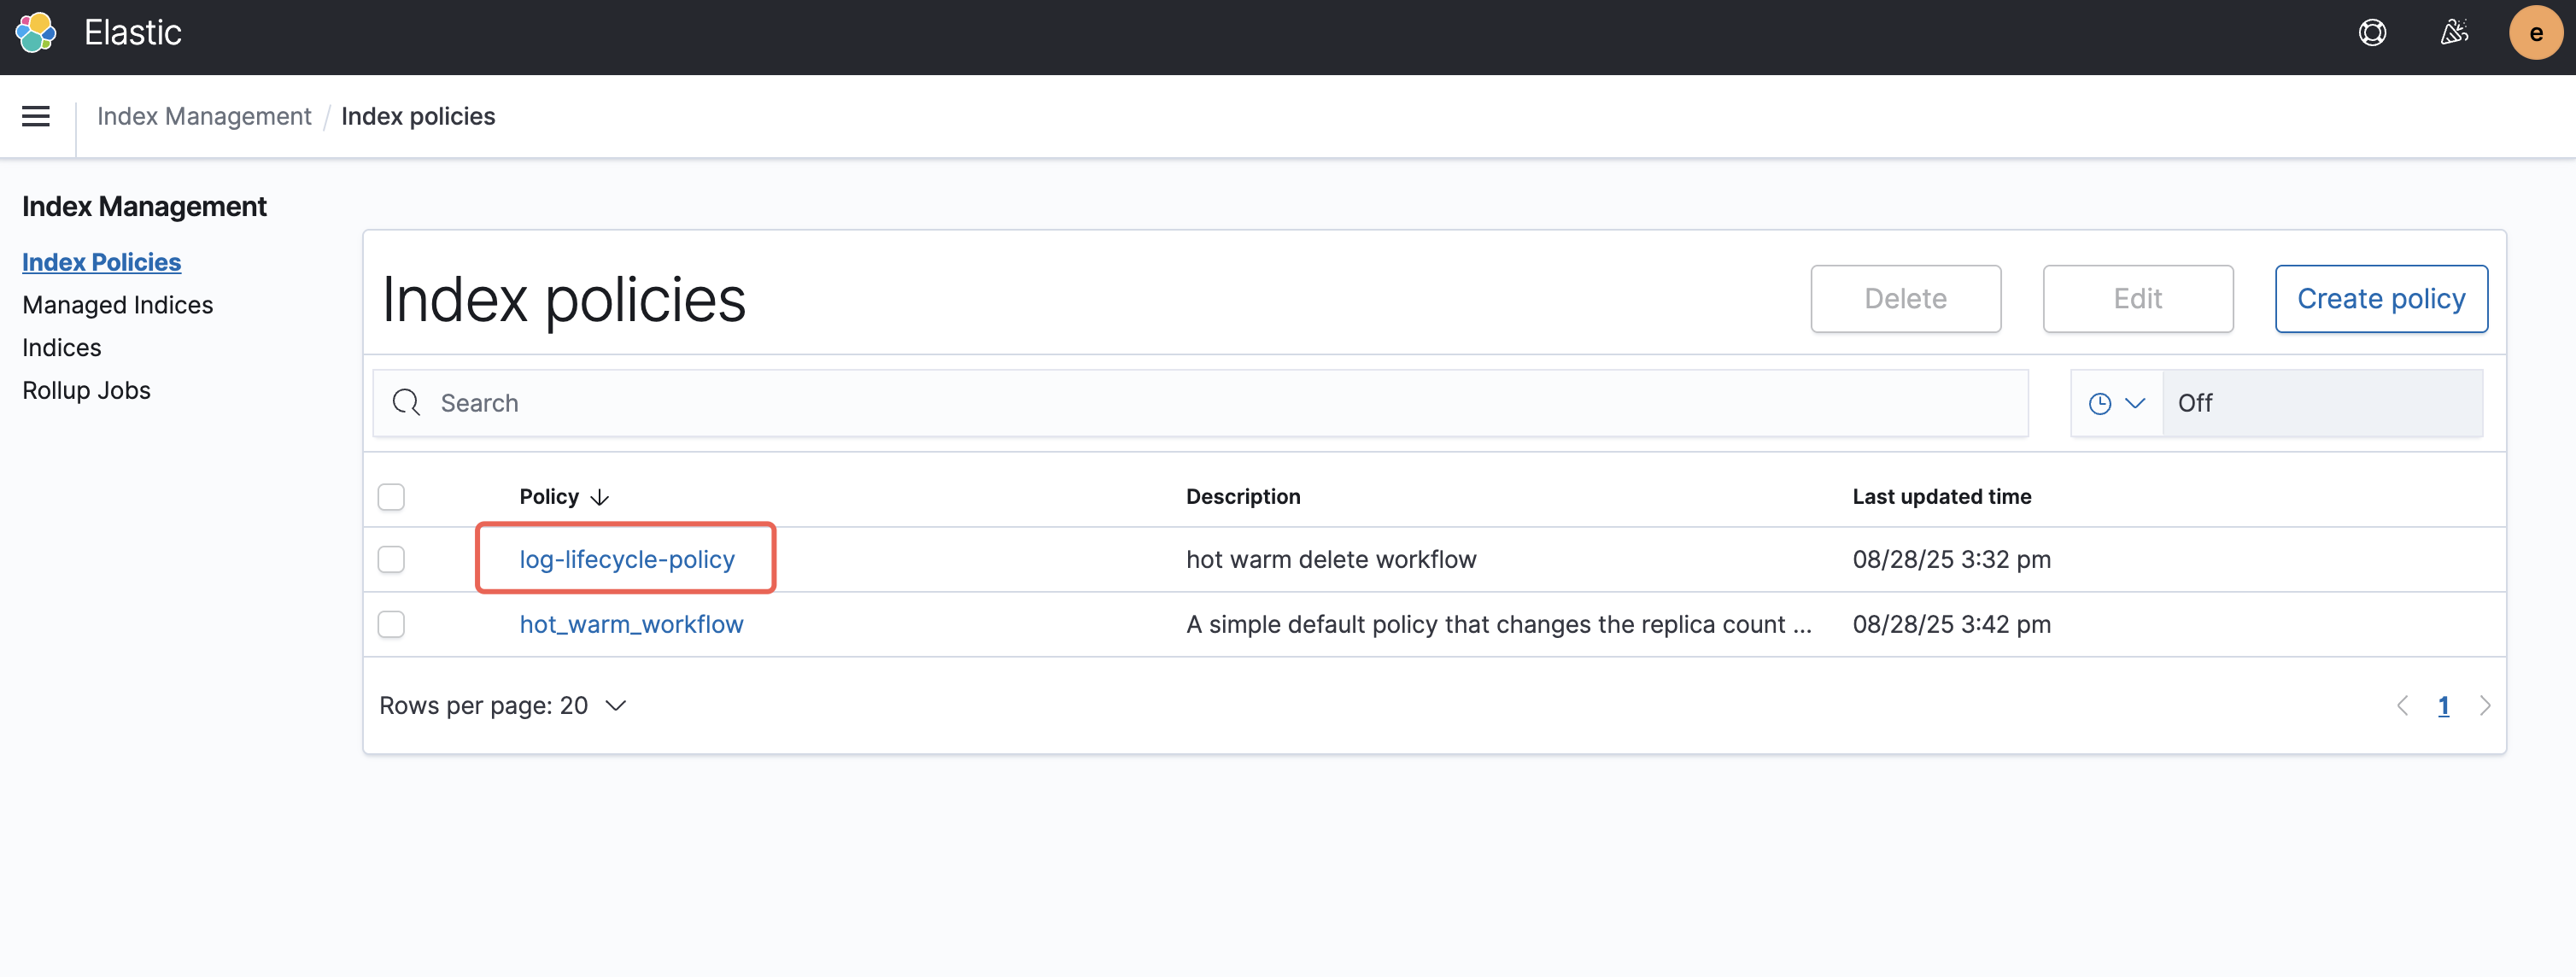
Task: Open the hamburger navigation menu
Action: coord(36,116)
